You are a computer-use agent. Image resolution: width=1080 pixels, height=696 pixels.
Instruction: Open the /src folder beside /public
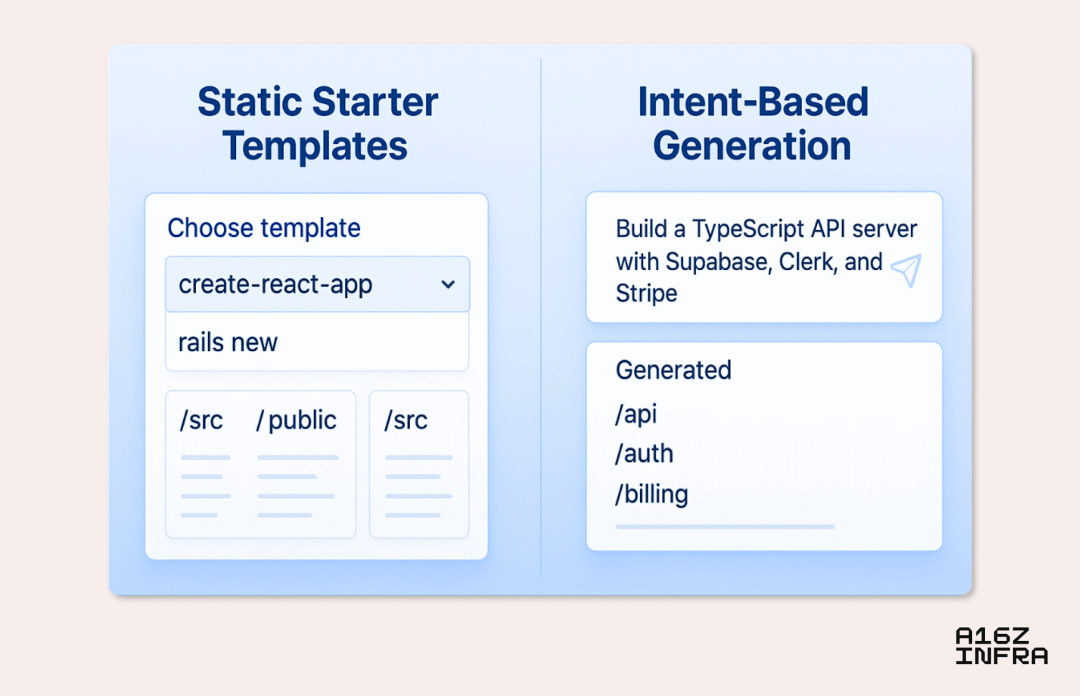pos(201,420)
